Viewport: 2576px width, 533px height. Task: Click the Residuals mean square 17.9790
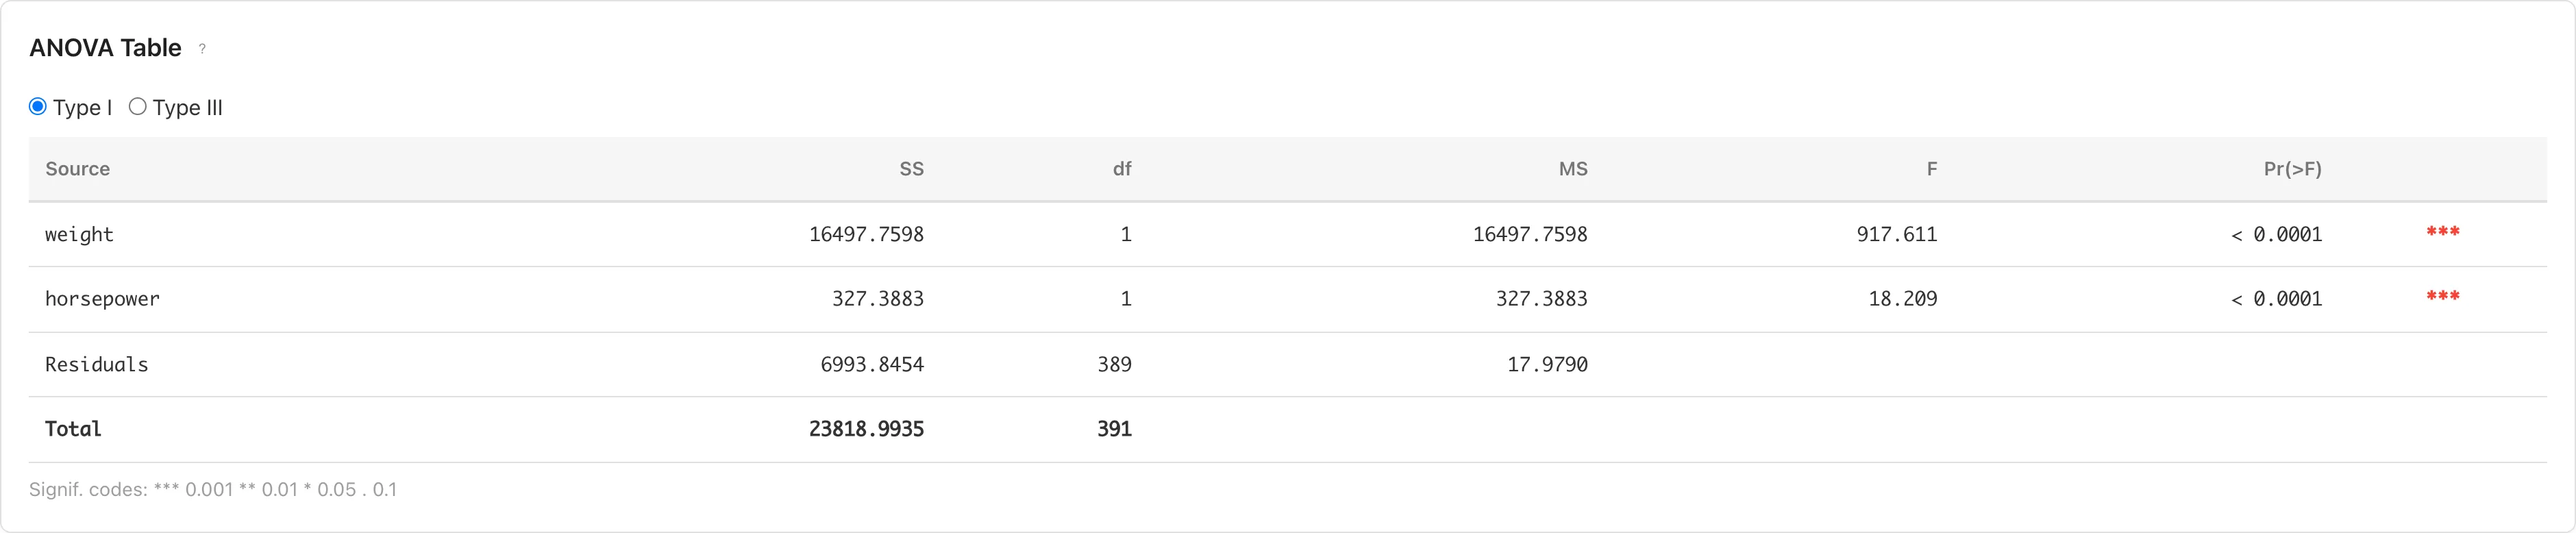tap(1547, 365)
